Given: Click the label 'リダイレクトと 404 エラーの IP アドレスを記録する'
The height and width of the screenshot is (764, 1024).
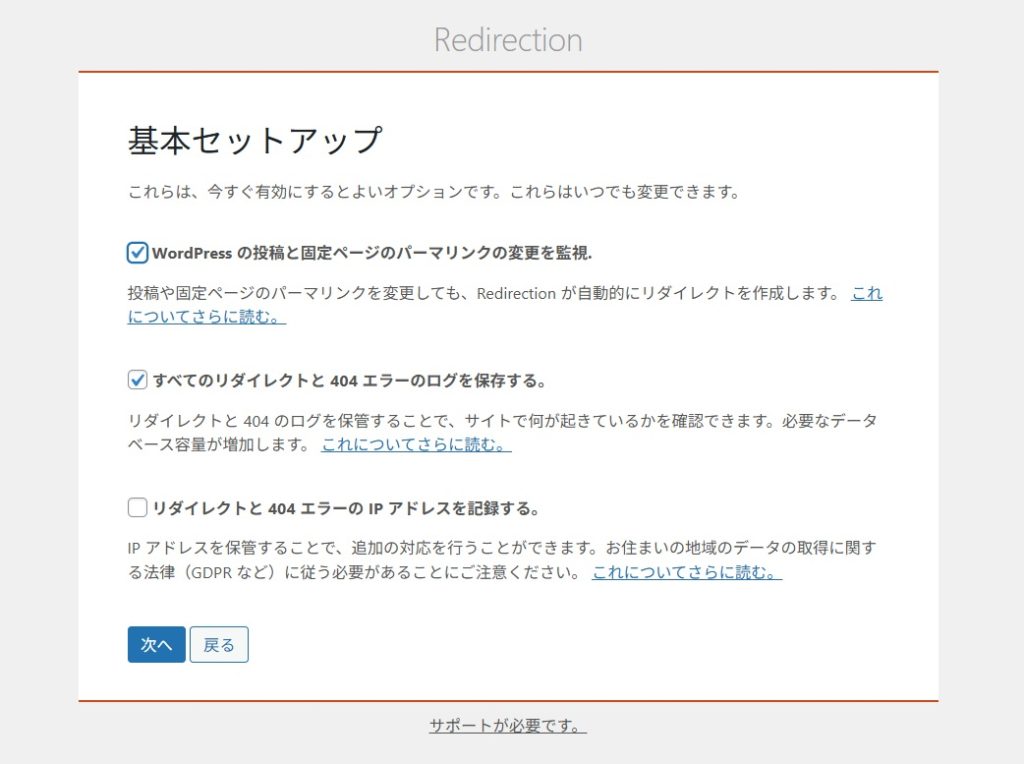Looking at the screenshot, I should point(345,508).
